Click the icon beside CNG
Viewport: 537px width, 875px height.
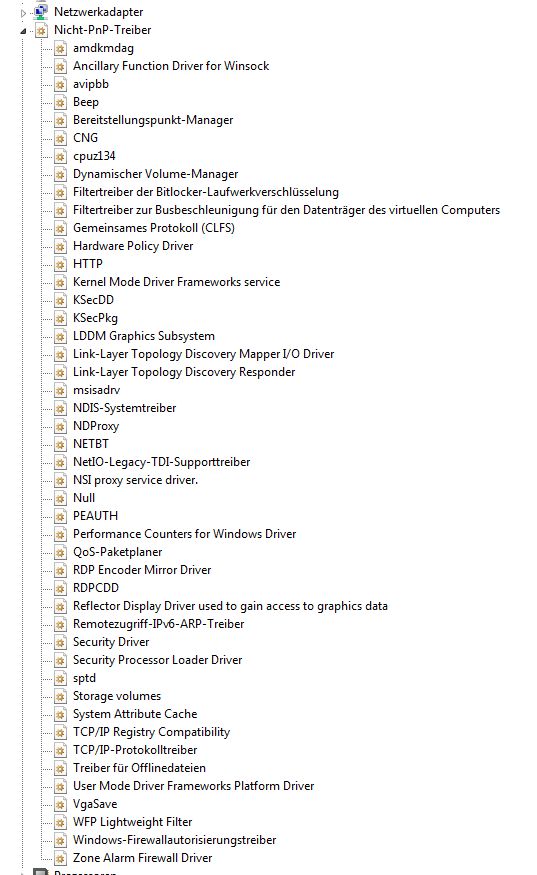point(60,138)
